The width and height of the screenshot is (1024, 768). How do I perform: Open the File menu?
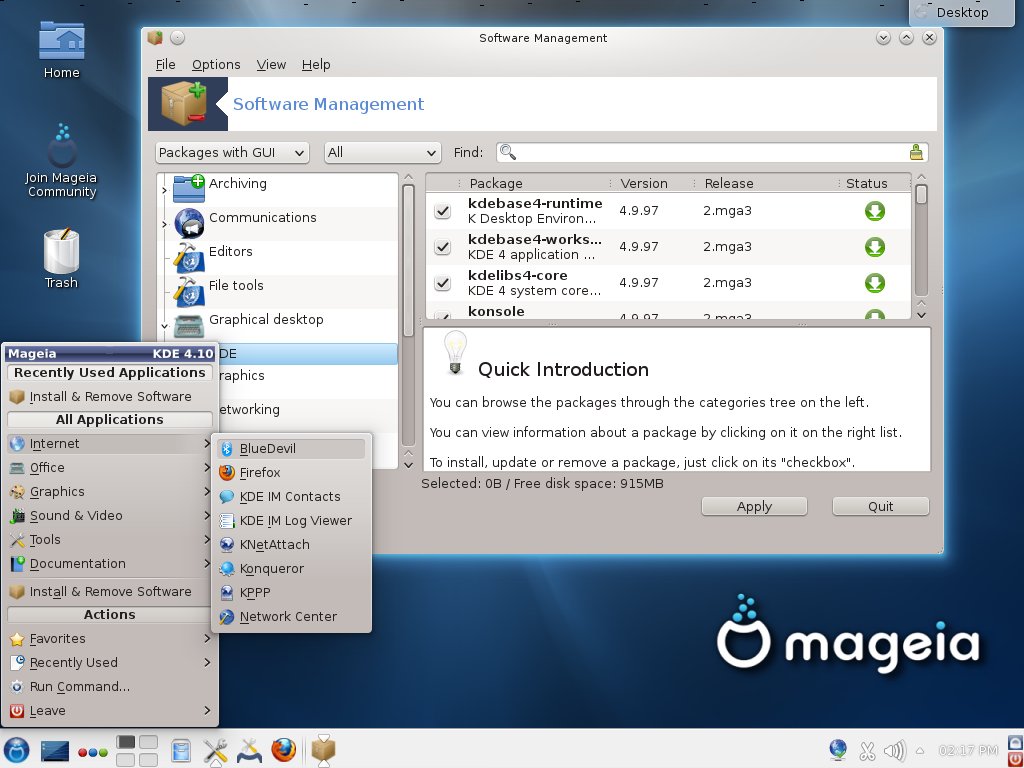[x=165, y=65]
